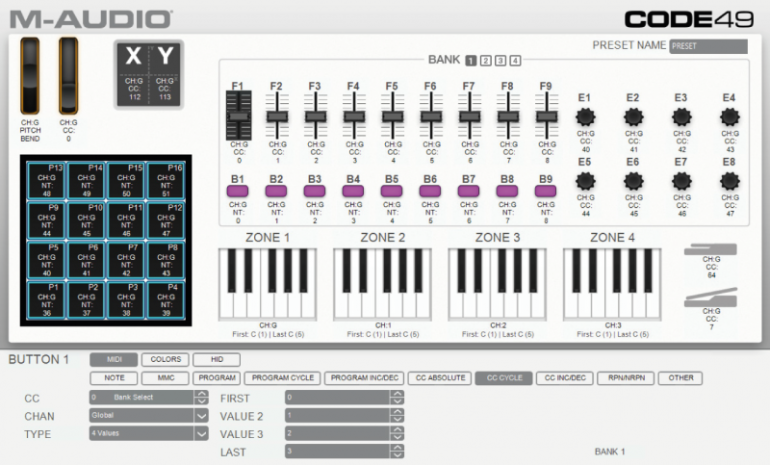Select the Zone 2 keyboard
Screen dimensions: 770x465
point(383,284)
